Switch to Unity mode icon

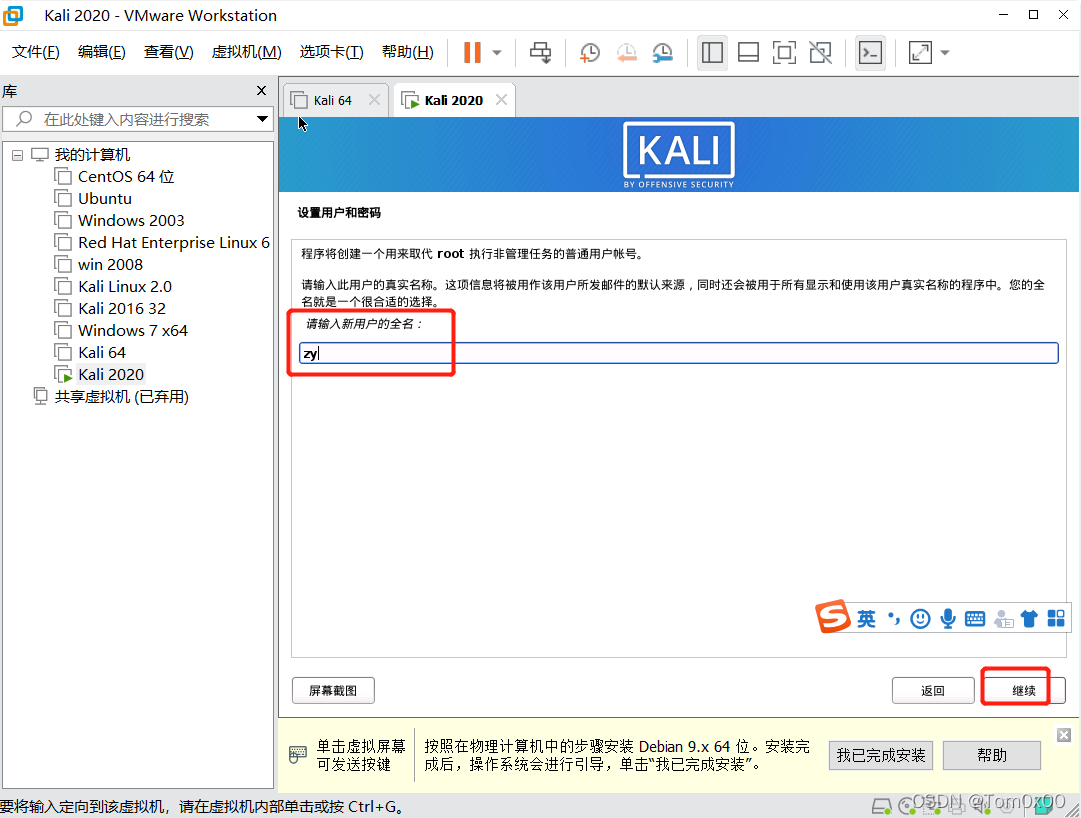coord(820,52)
